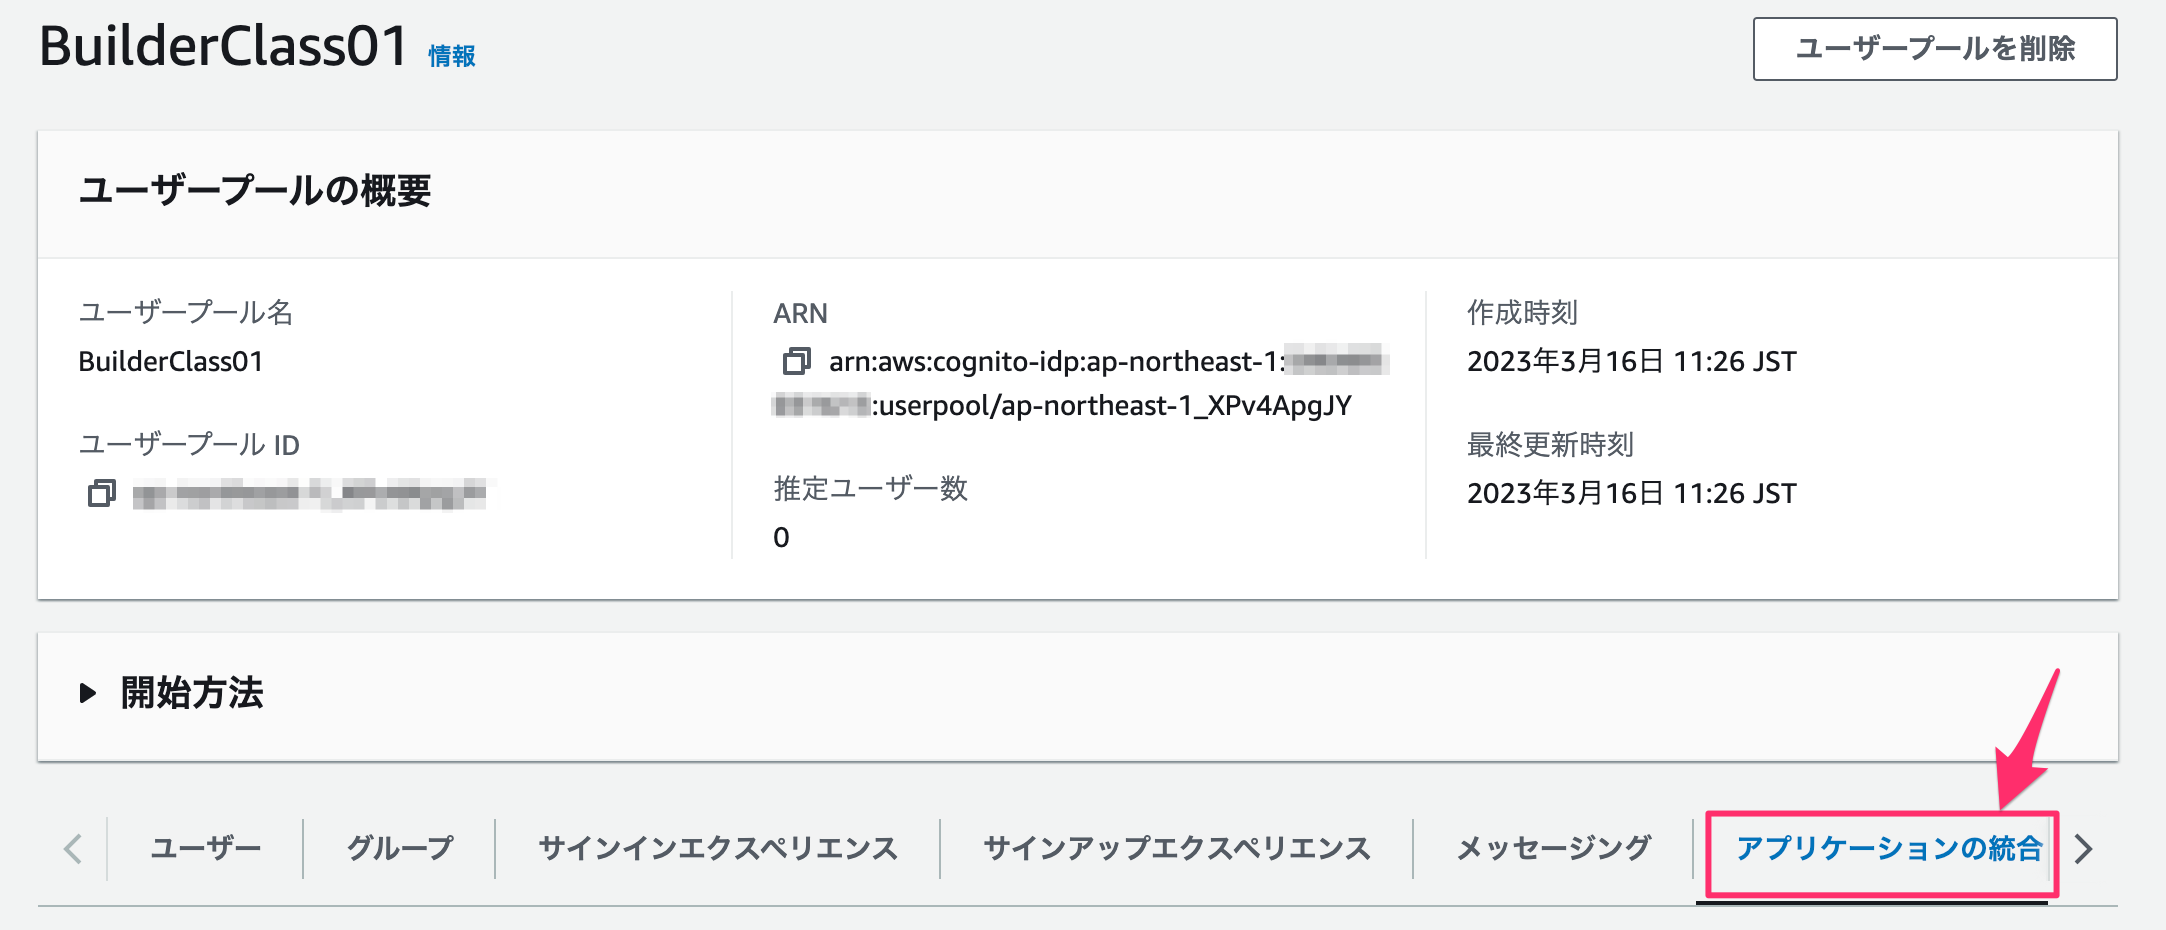
Task: Open the メッセージング tab
Action: [1553, 848]
